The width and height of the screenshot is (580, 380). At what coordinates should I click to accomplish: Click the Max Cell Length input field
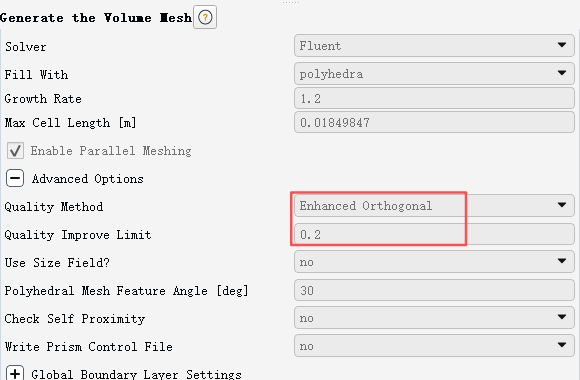pyautogui.click(x=434, y=122)
